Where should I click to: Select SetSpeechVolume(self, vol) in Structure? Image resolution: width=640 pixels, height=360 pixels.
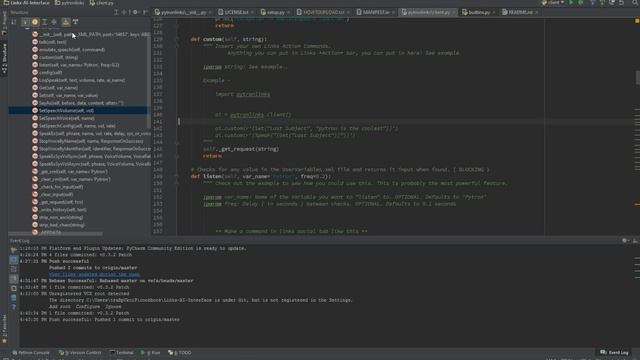(x=78, y=111)
